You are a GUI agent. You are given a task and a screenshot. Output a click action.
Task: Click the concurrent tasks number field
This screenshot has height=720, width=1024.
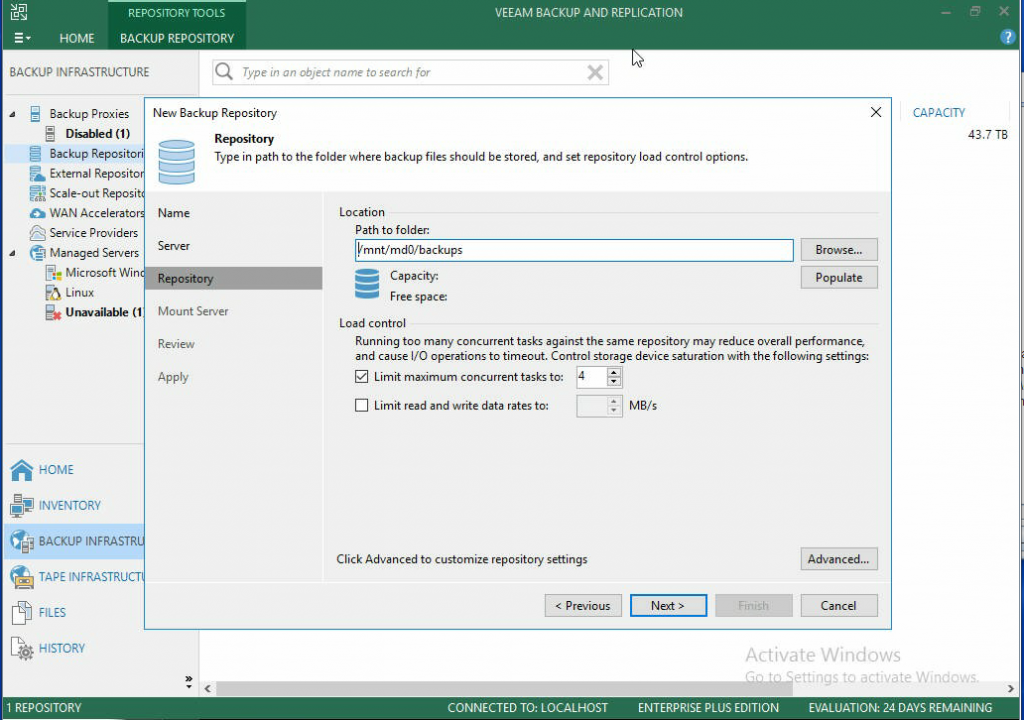coord(592,377)
